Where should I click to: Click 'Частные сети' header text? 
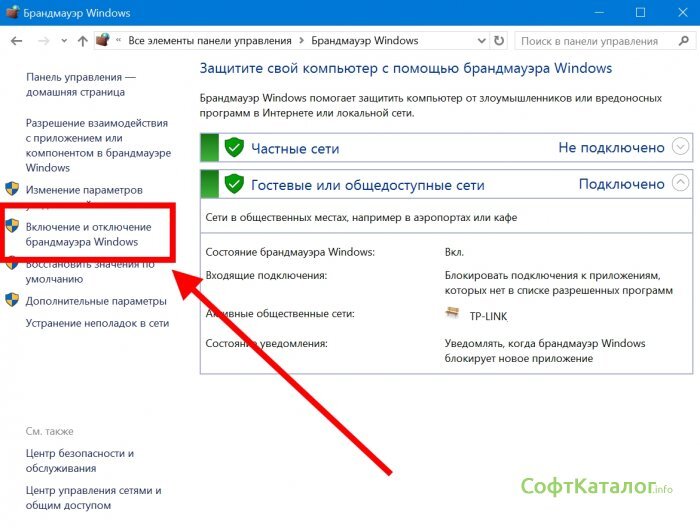click(x=295, y=148)
